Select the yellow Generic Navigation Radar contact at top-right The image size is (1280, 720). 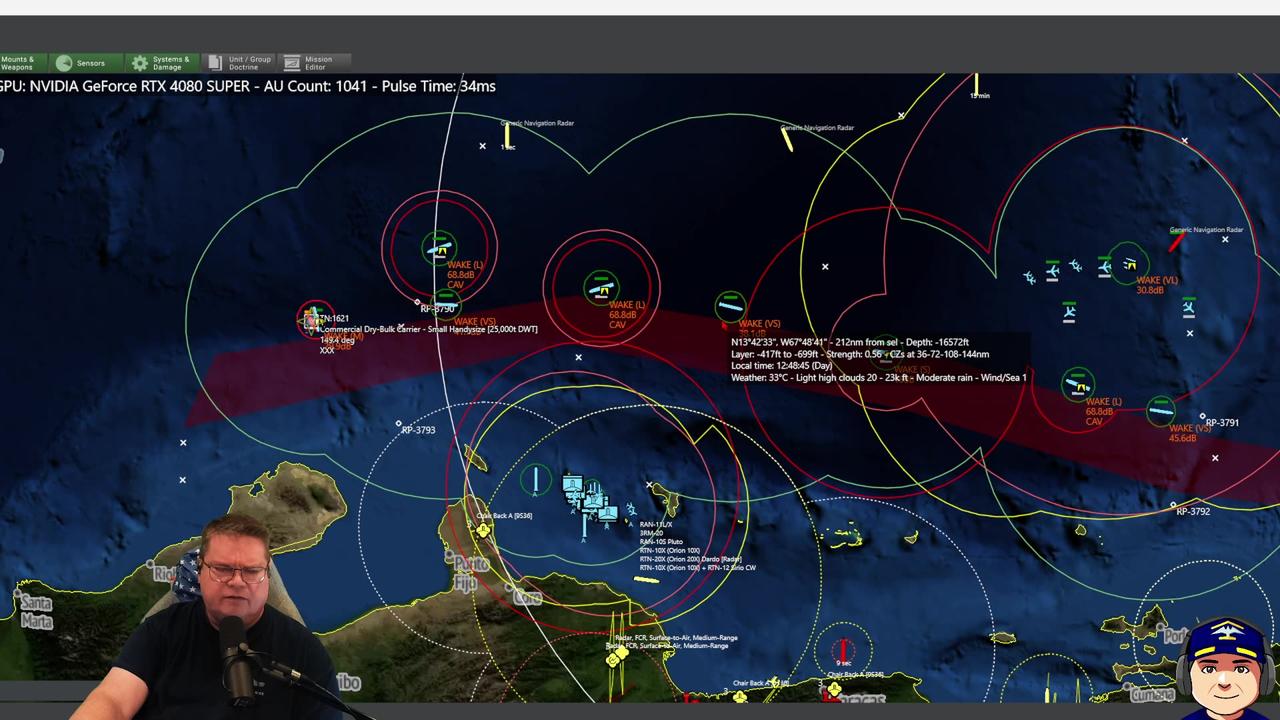click(x=788, y=141)
